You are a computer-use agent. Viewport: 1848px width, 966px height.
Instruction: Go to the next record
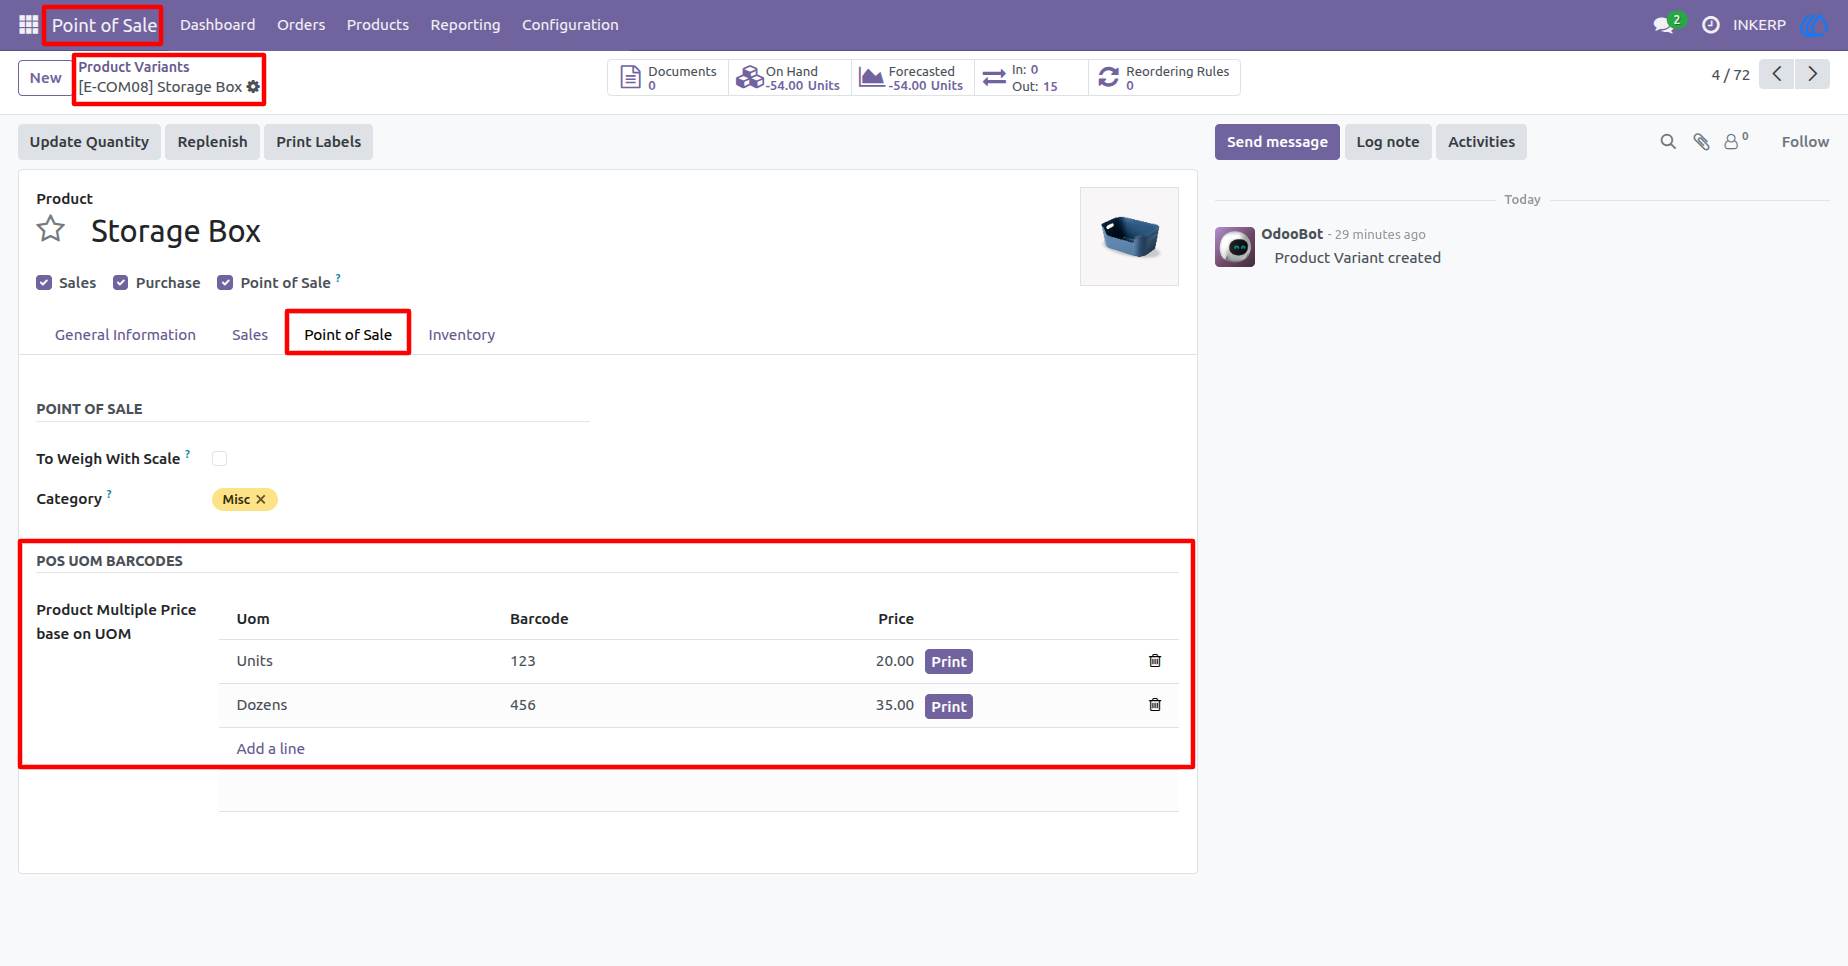[1813, 74]
